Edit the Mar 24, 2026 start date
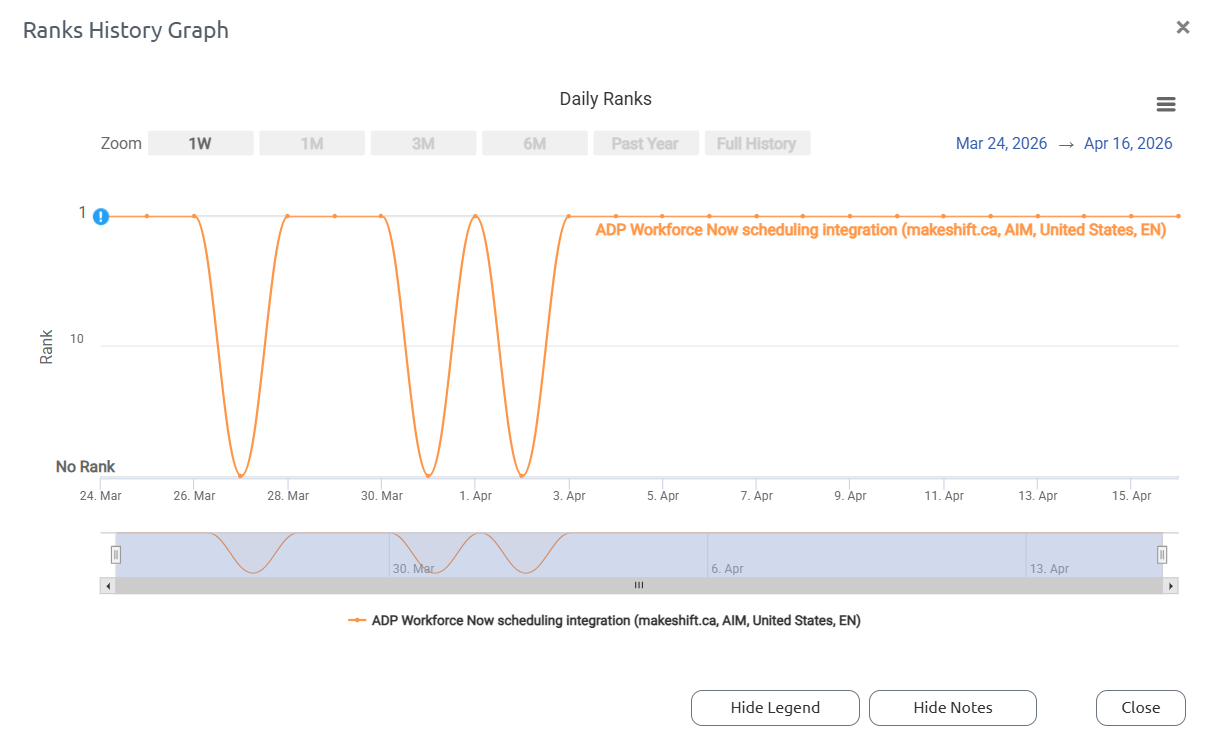This screenshot has height=733, width=1207. [x=1001, y=143]
